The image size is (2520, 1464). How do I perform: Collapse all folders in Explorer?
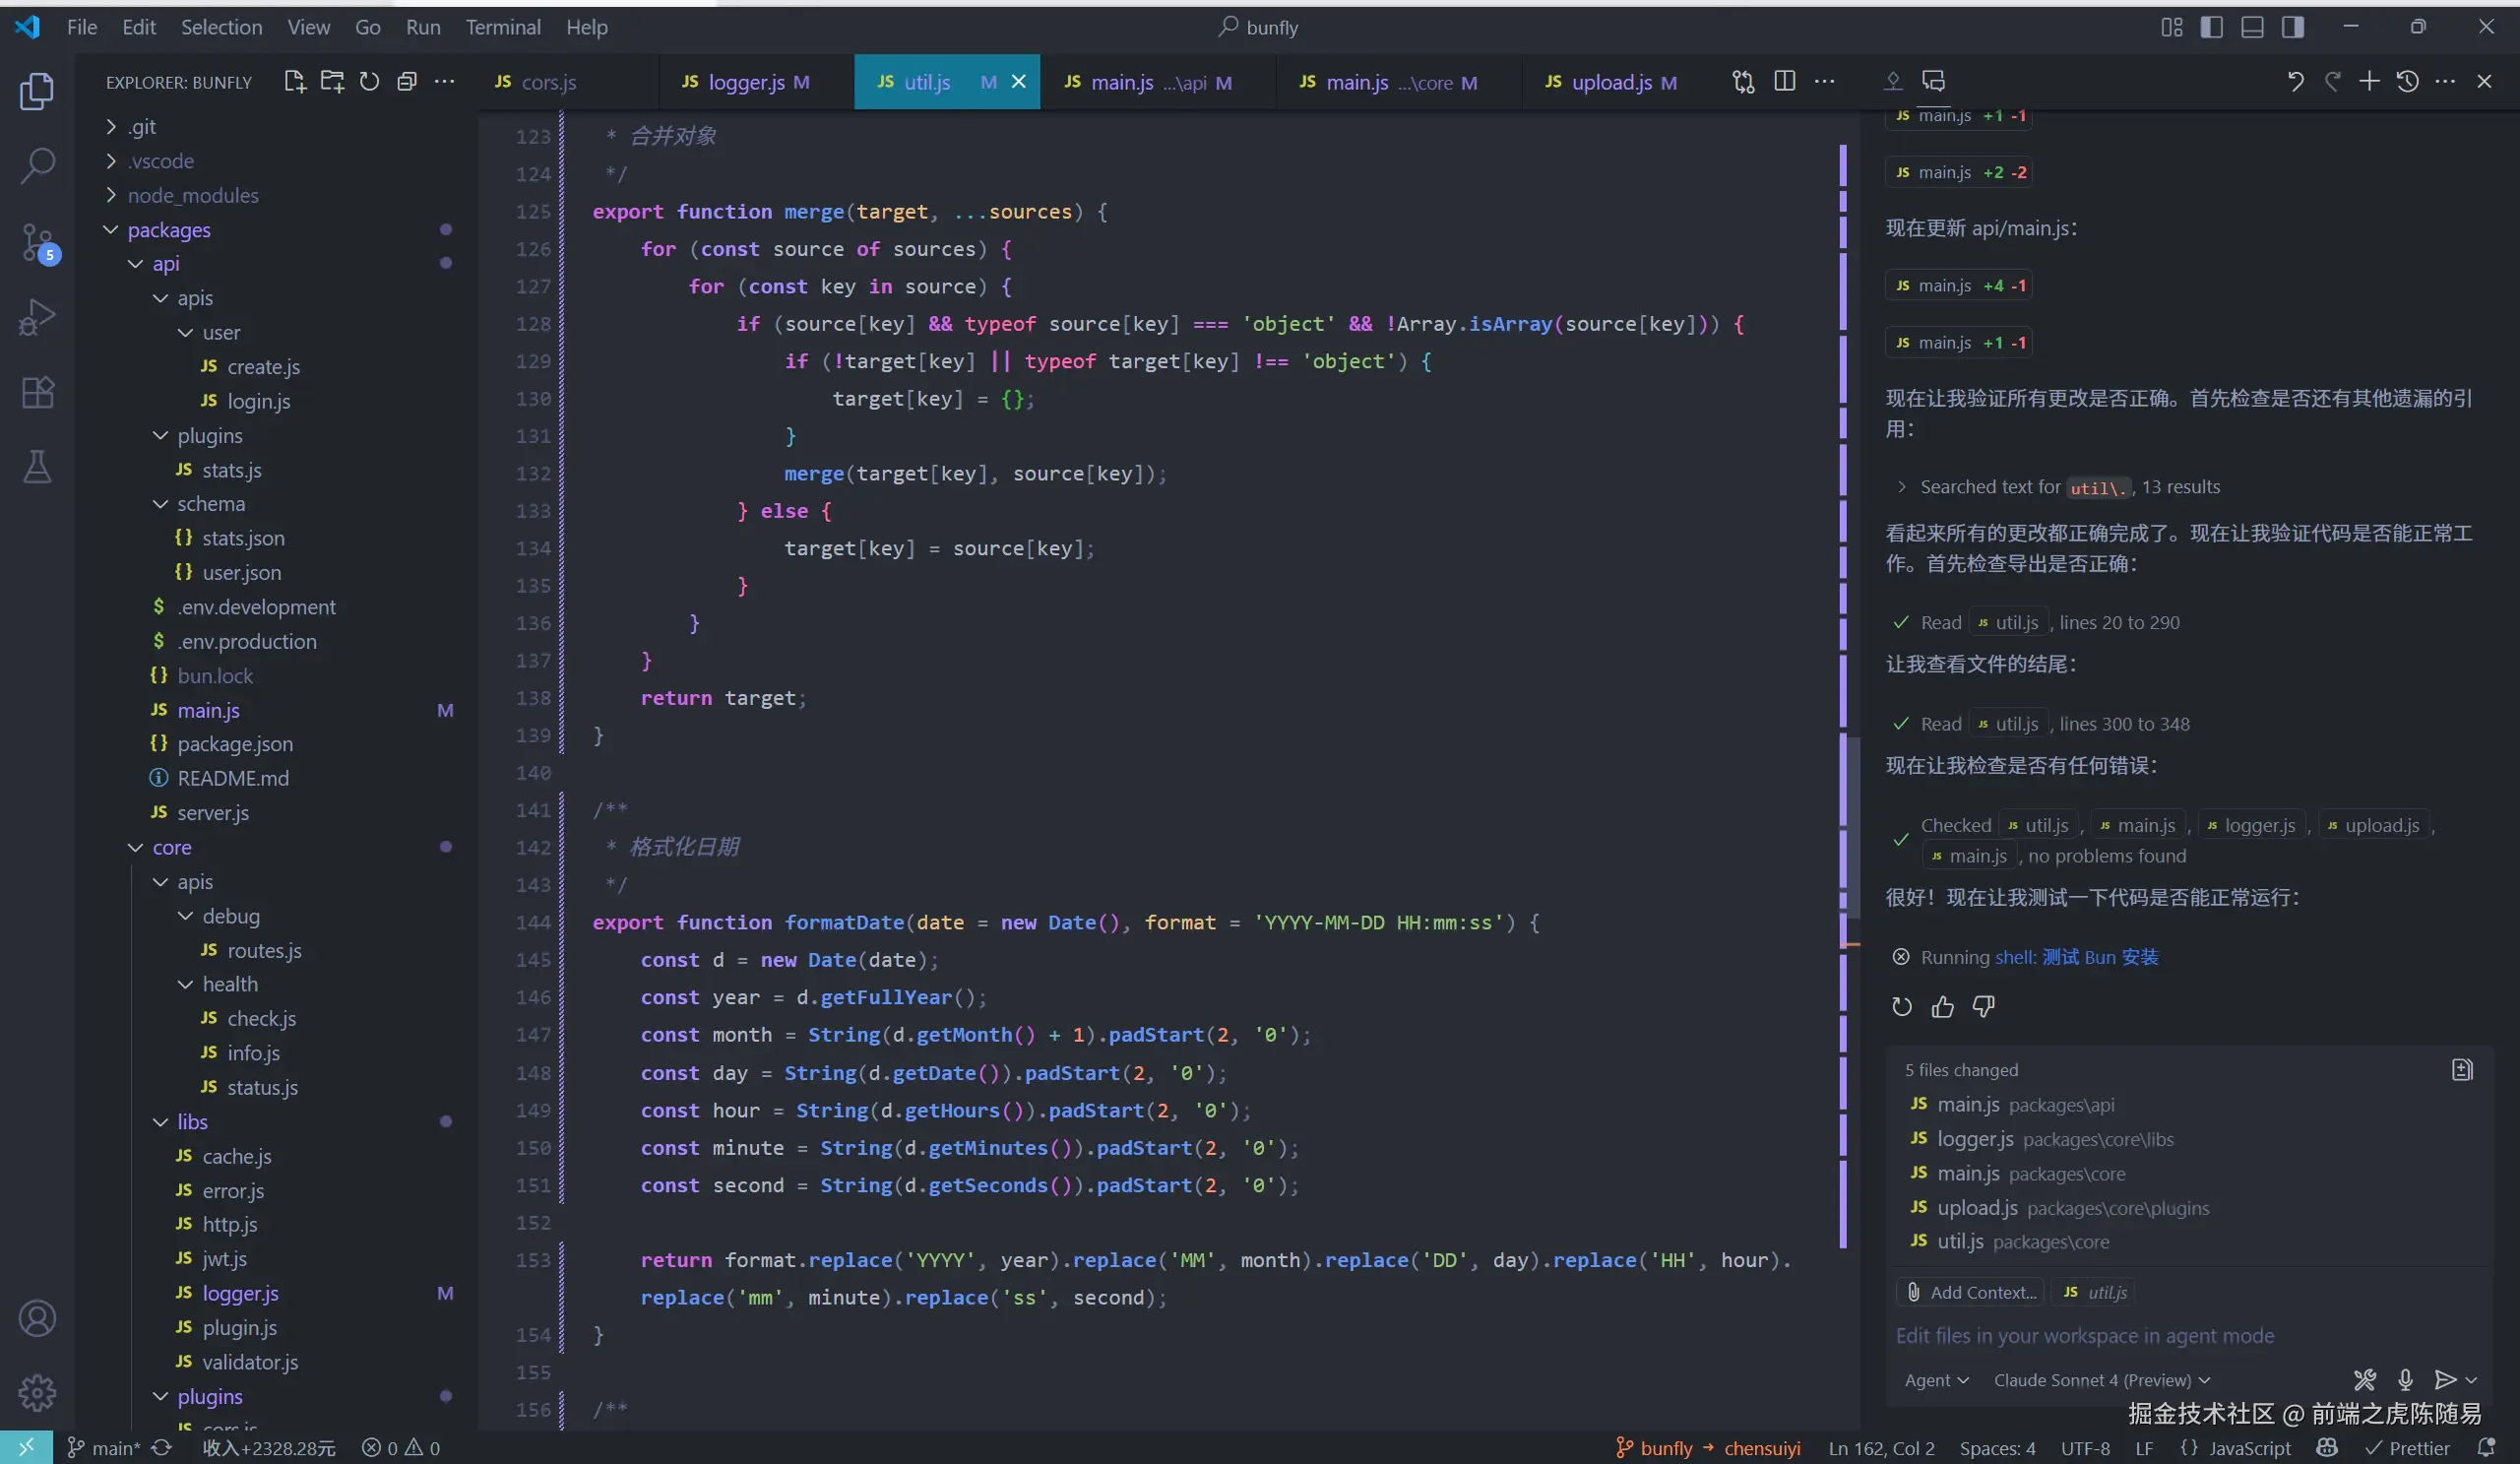coord(406,82)
